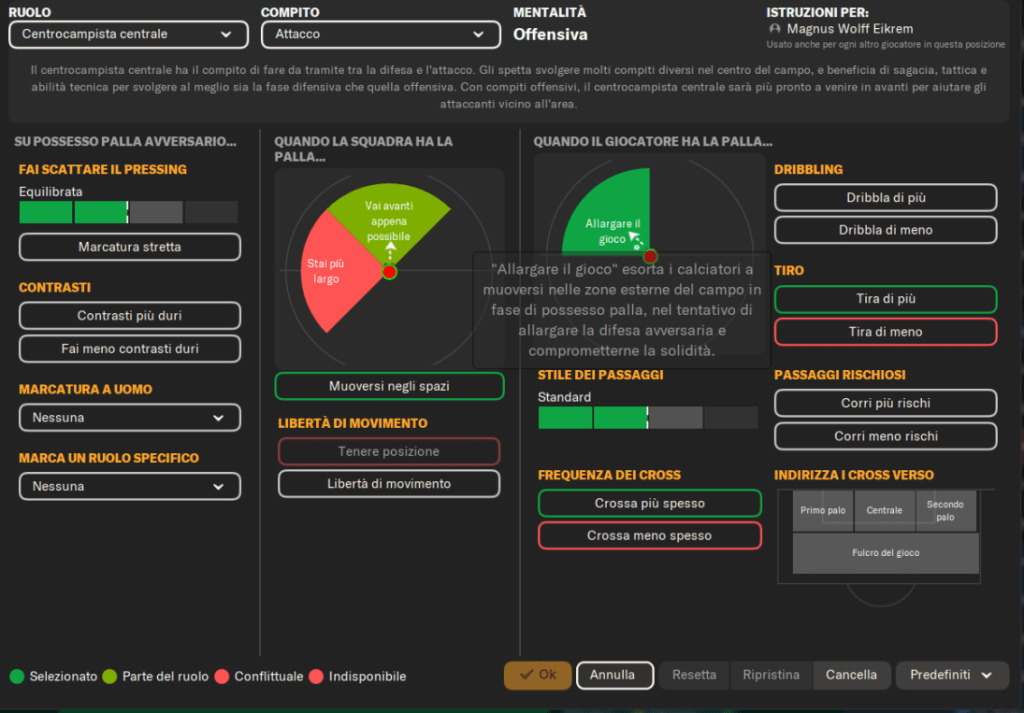Click the player icon beside Magnus Wolff Eikrem
The width and height of the screenshot is (1024, 713).
click(775, 30)
